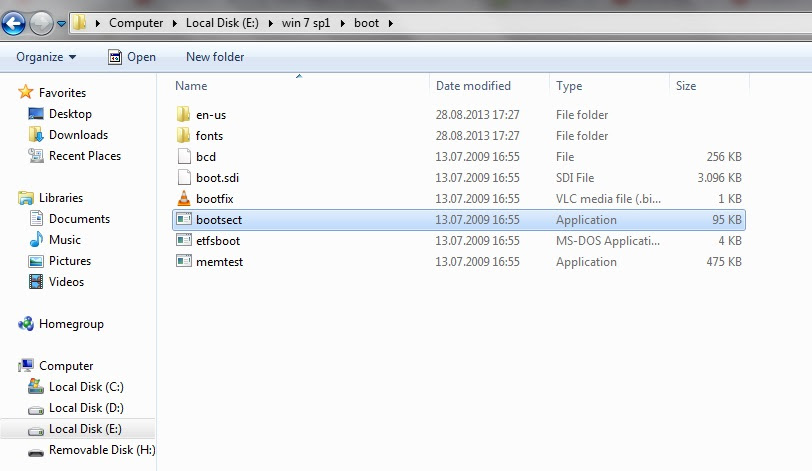Click the boot breadcrumb segment

[x=366, y=23]
